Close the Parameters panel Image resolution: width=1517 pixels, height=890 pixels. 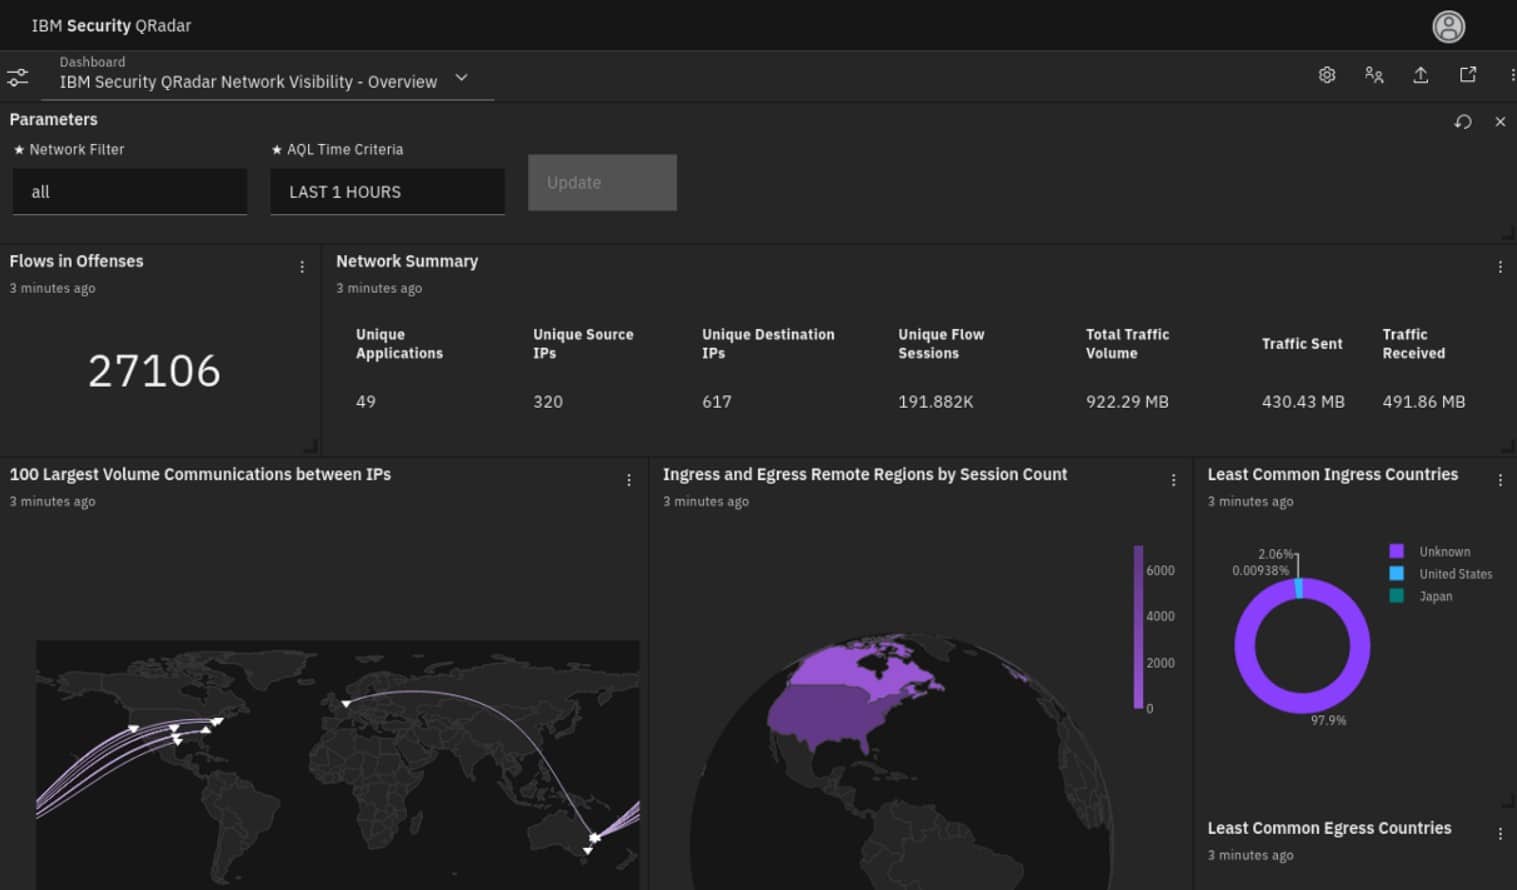[1500, 122]
